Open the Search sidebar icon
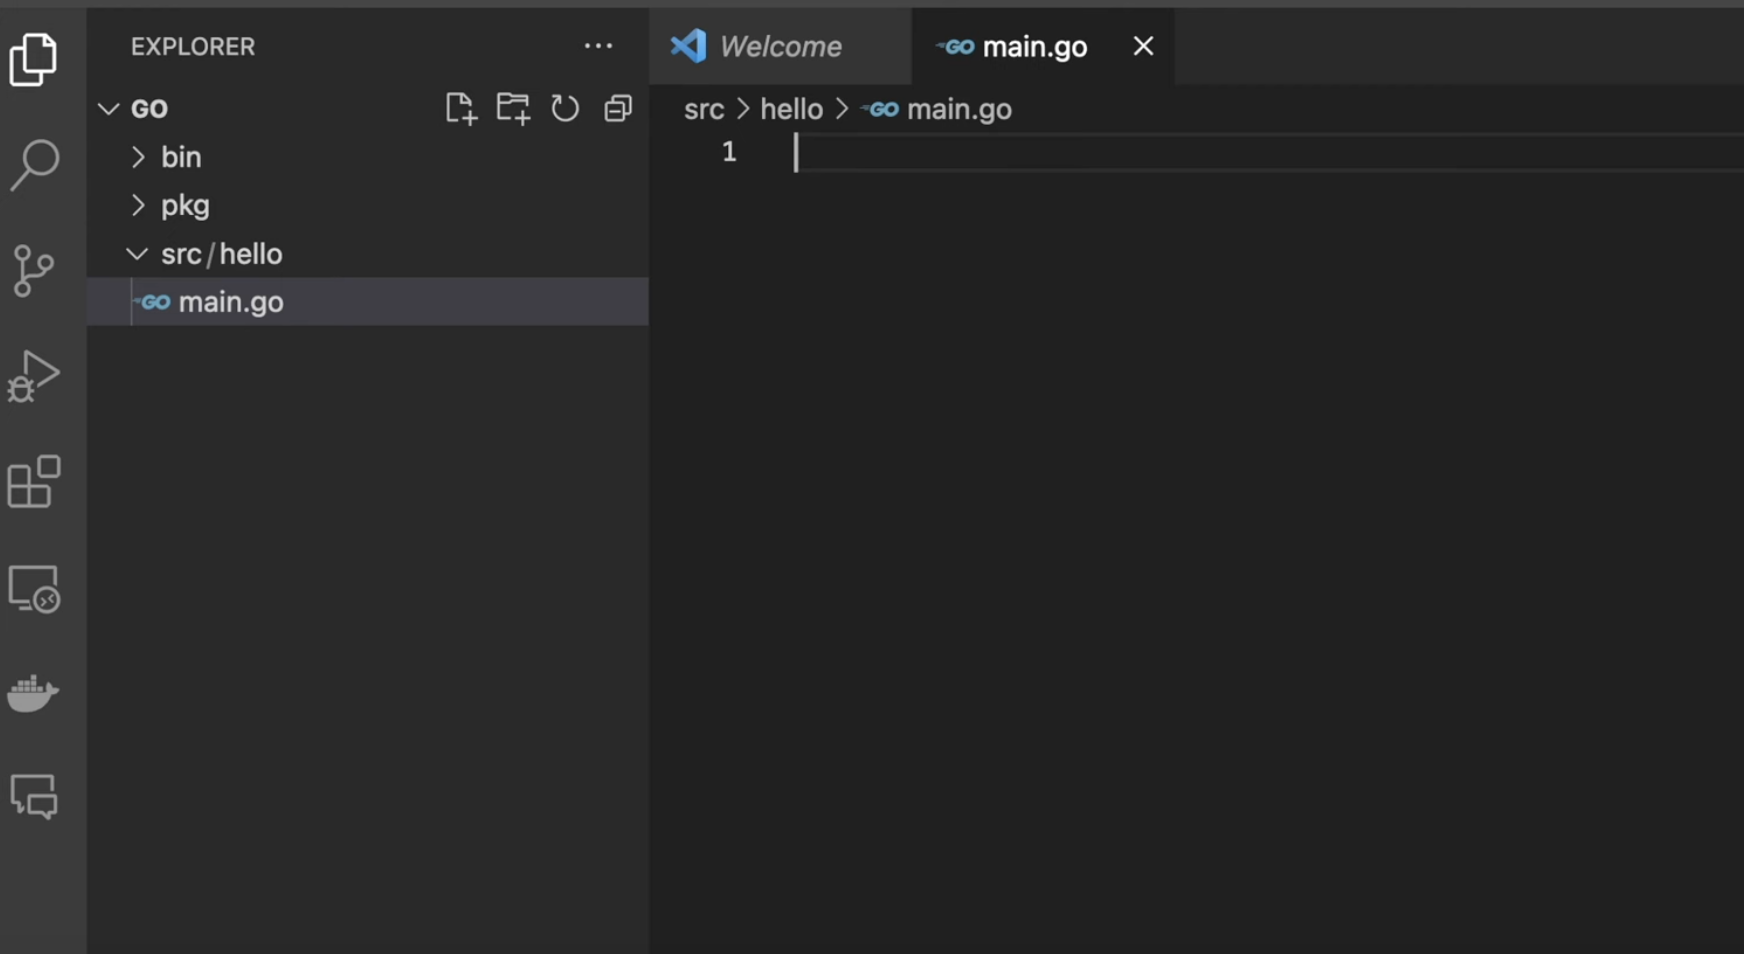 tap(35, 163)
